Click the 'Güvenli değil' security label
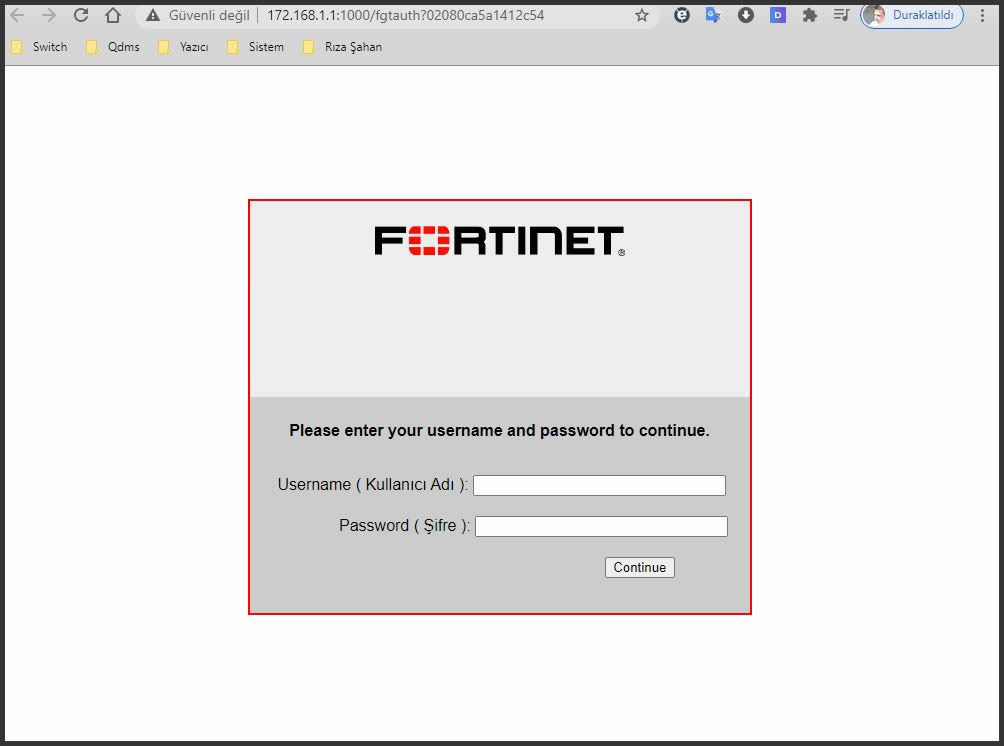This screenshot has height=746, width=1004. [209, 15]
